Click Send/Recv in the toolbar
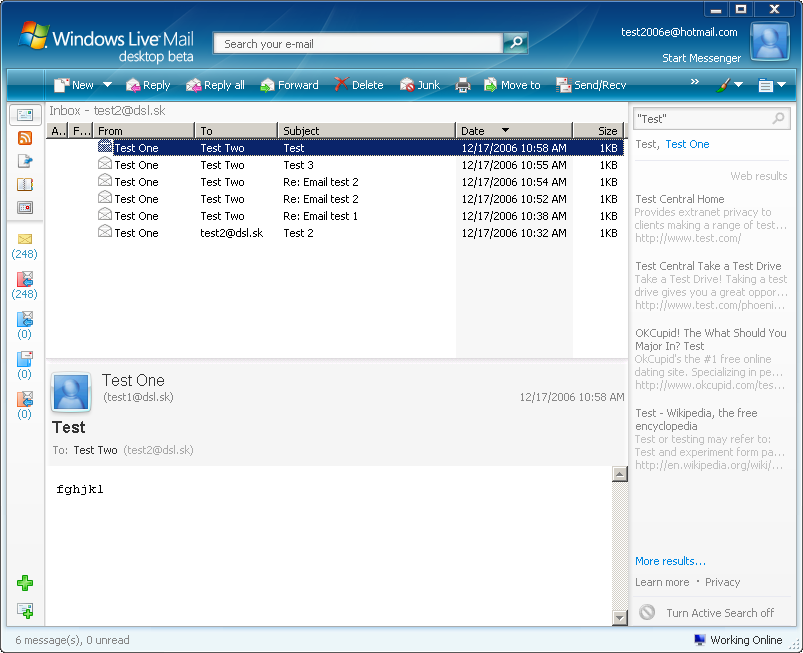Image resolution: width=803 pixels, height=653 pixels. coord(591,85)
